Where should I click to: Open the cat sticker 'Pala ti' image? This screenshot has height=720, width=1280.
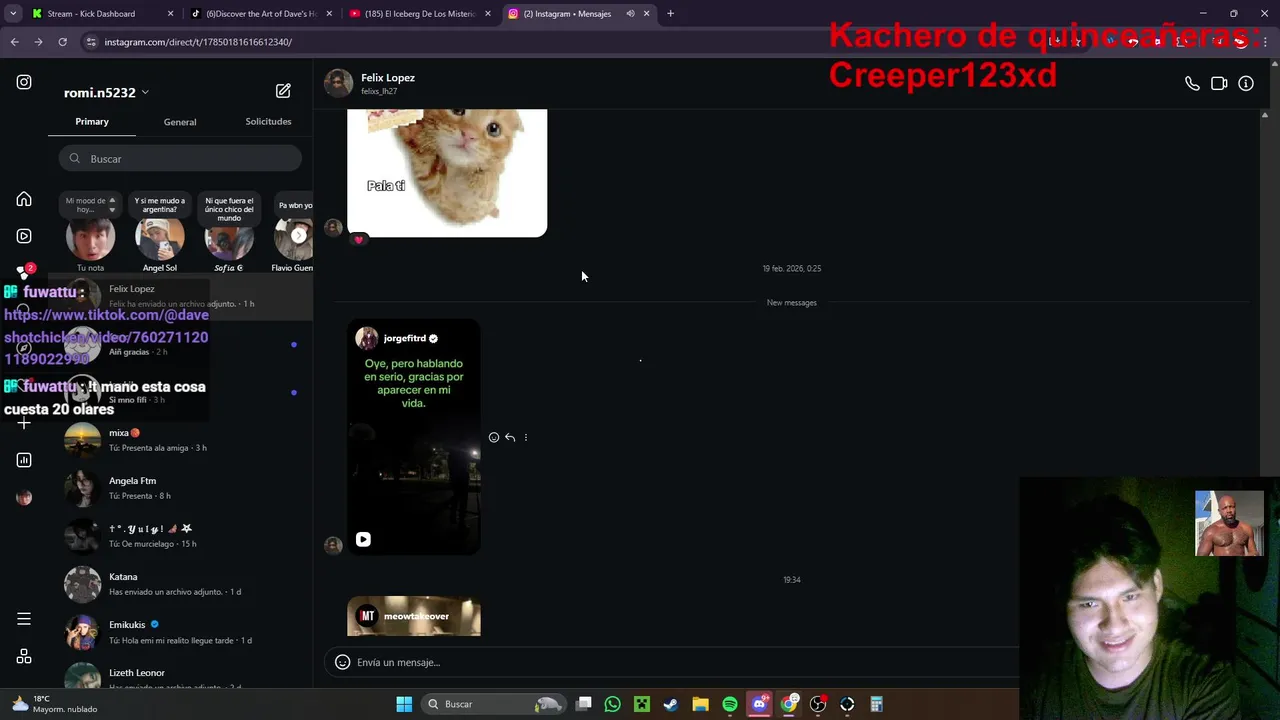447,173
